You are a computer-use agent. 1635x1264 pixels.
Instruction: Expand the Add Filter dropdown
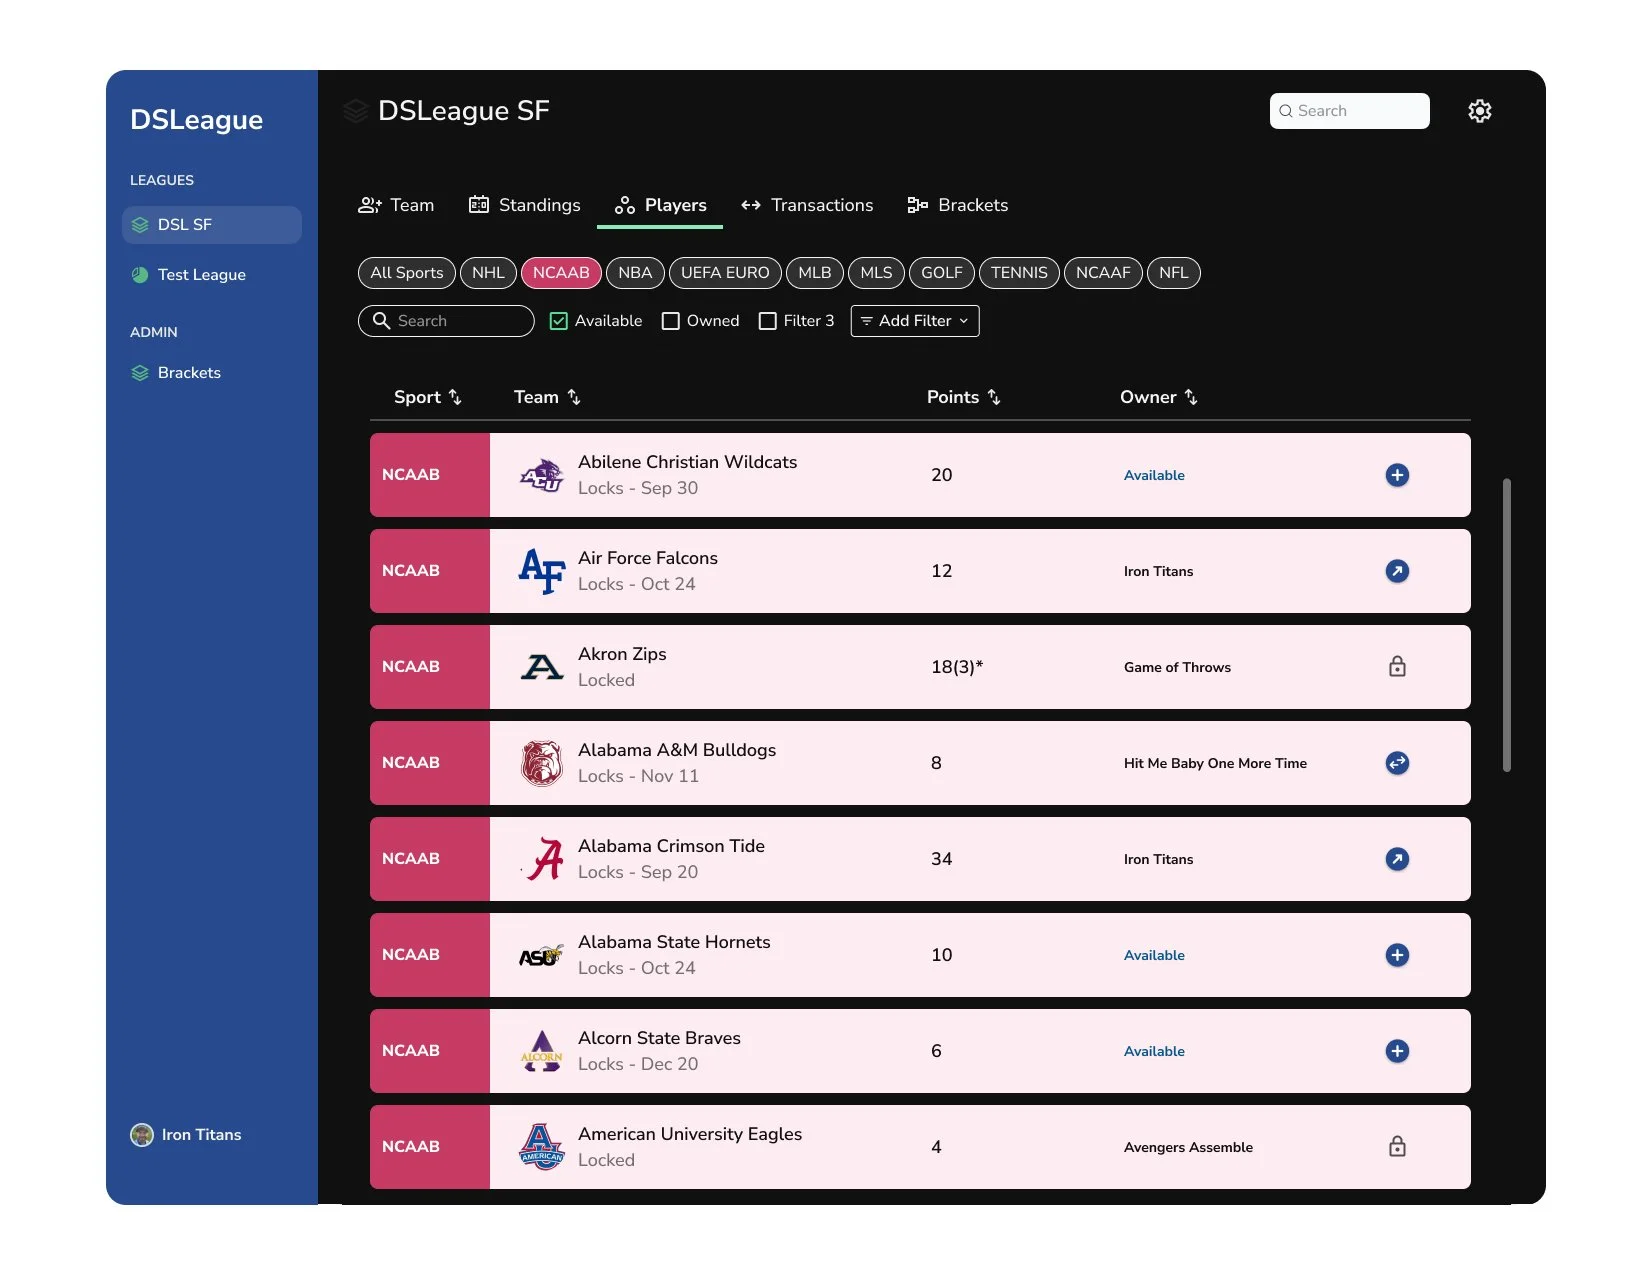pos(915,321)
